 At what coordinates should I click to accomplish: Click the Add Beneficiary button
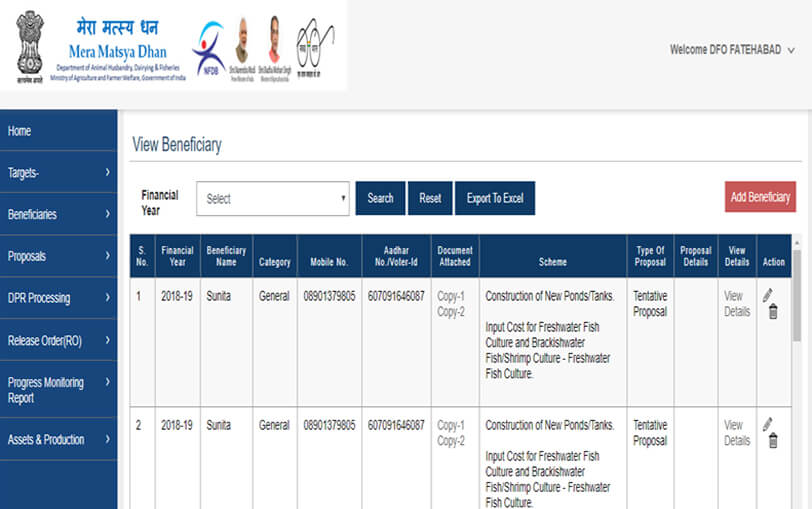click(x=760, y=197)
